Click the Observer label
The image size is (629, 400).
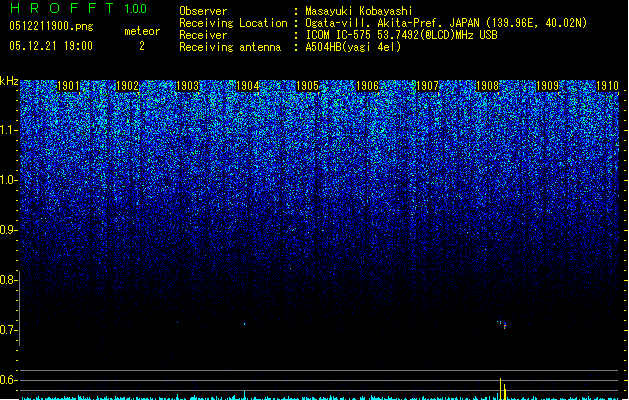click(203, 11)
